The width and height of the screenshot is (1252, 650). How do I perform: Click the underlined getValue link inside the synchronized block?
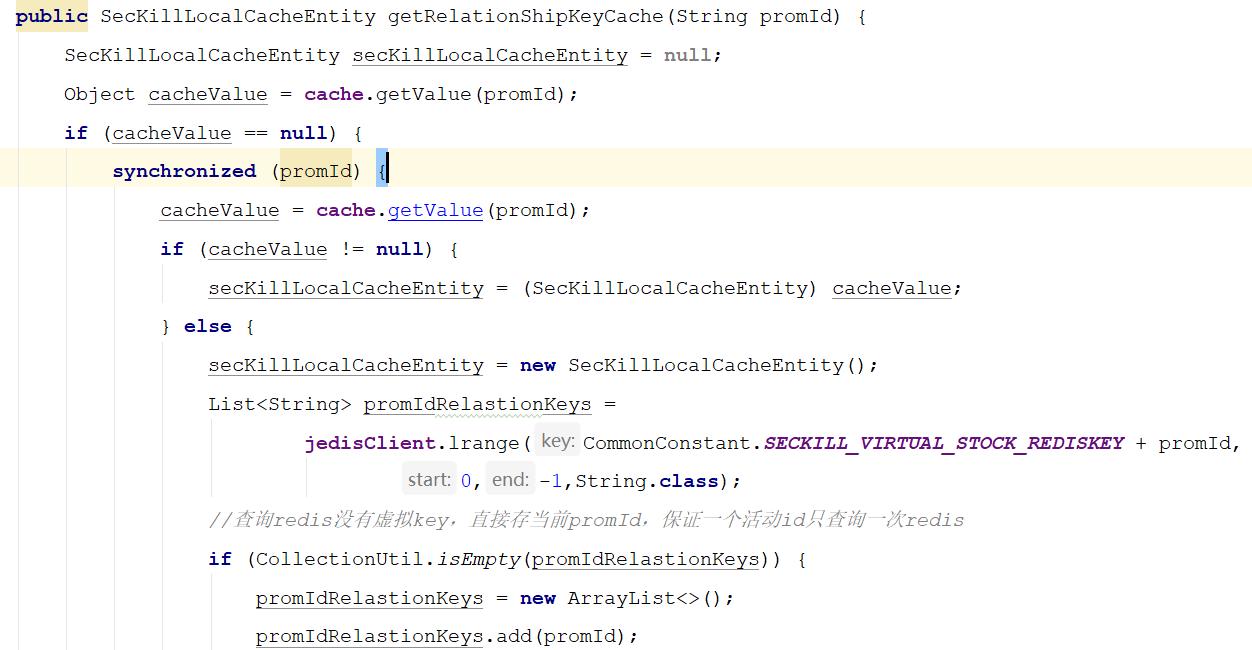point(435,210)
